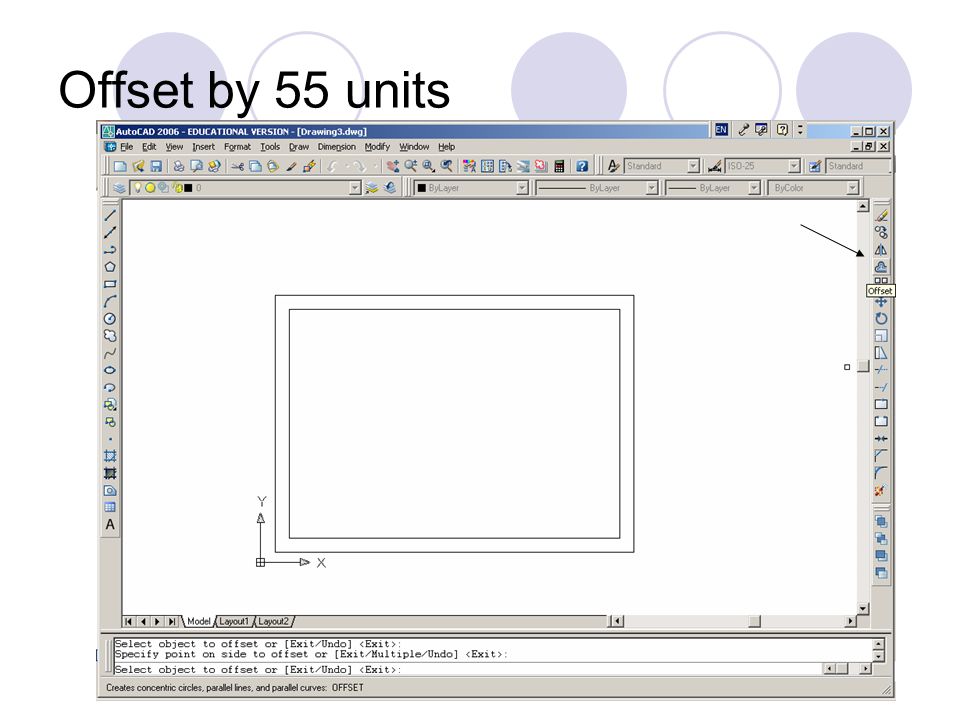Click the Text Style manager icon
This screenshot has height=720, width=960.
click(613, 166)
